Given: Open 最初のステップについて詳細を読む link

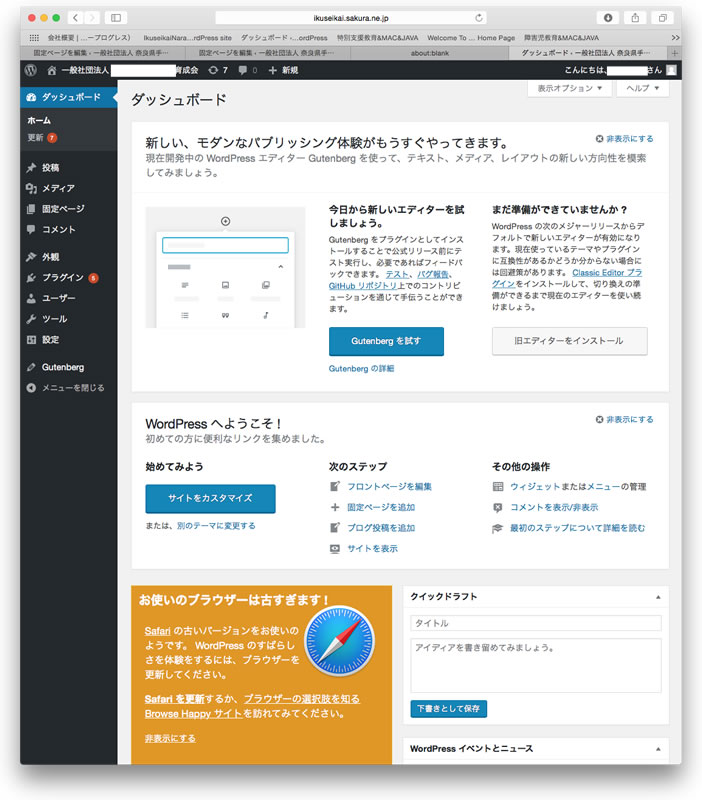Looking at the screenshot, I should coord(578,528).
